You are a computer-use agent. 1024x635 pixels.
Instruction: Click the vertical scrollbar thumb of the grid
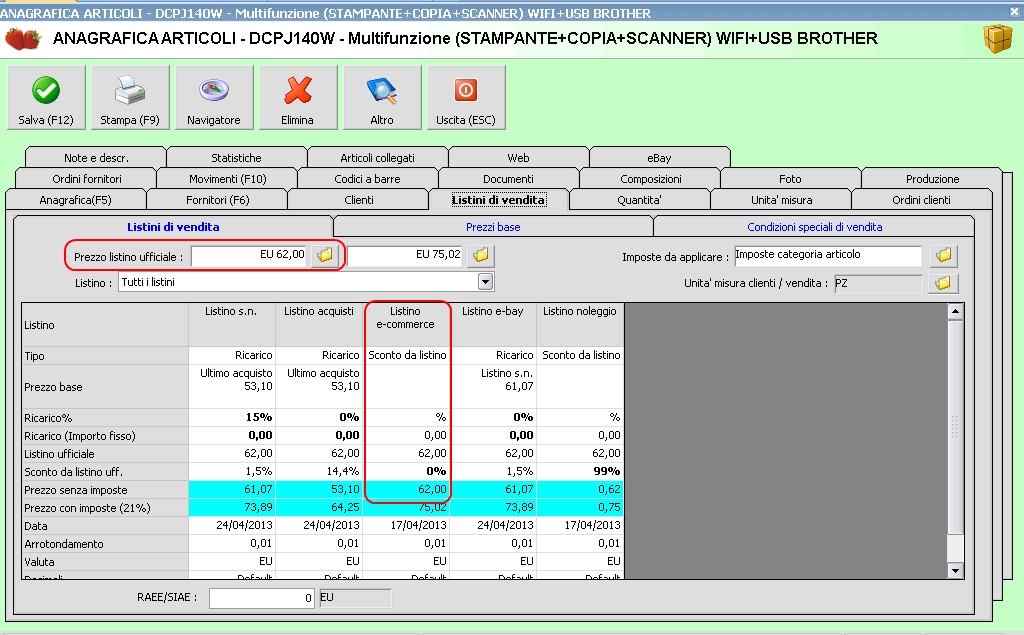click(955, 427)
